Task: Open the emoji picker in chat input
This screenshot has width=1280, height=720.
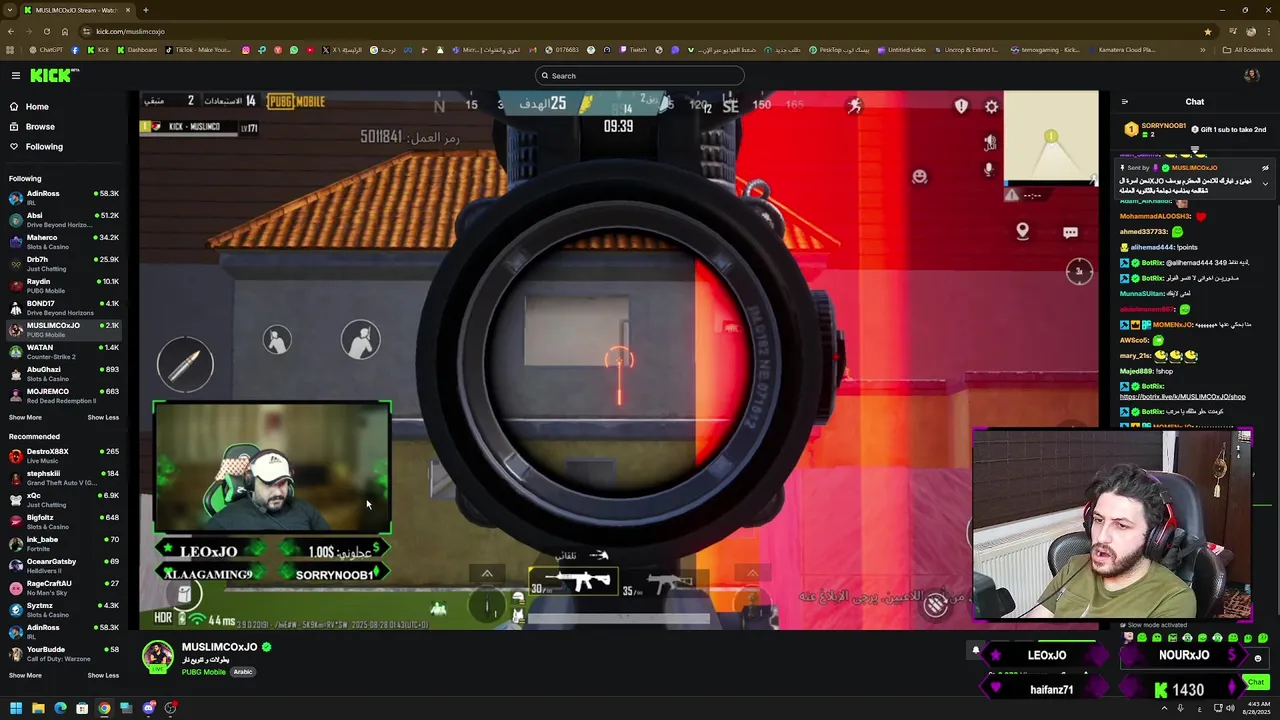Action: click(x=1258, y=659)
